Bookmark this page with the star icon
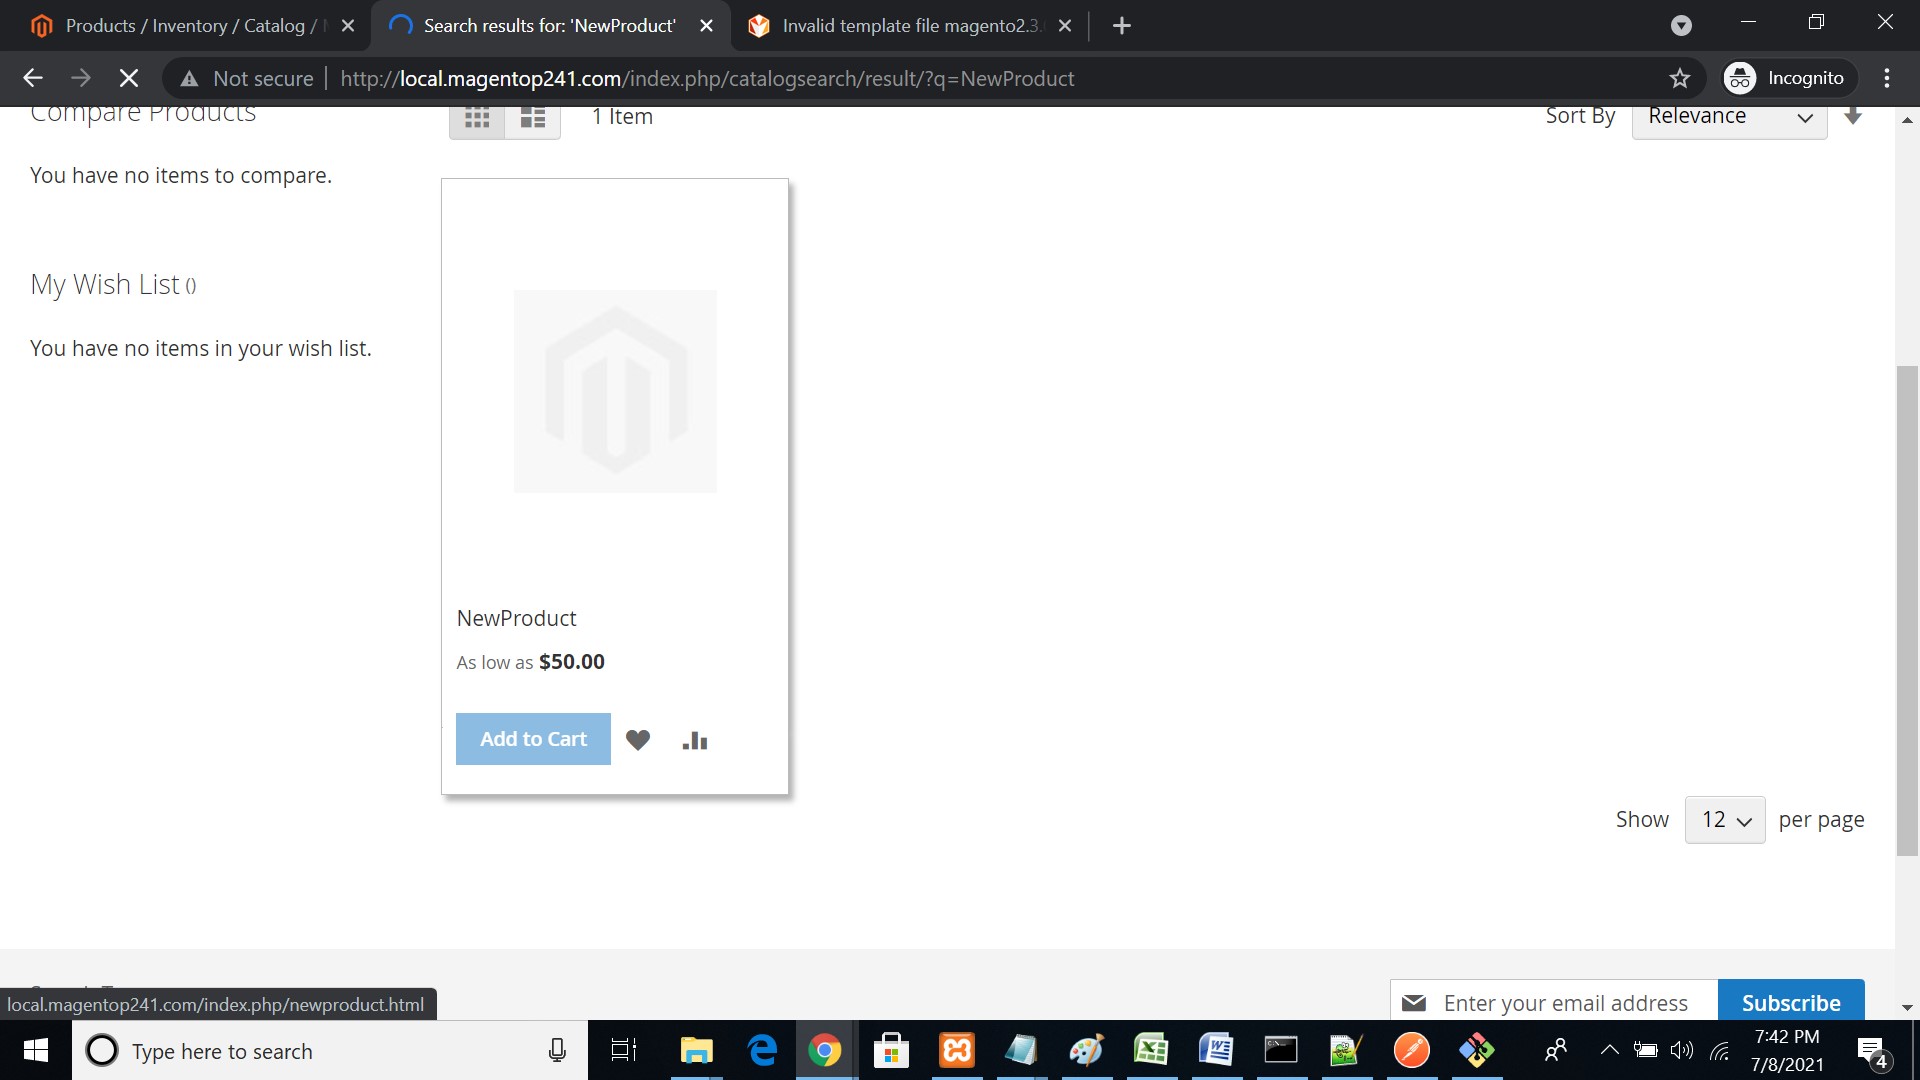The image size is (1920, 1080). tap(1679, 78)
